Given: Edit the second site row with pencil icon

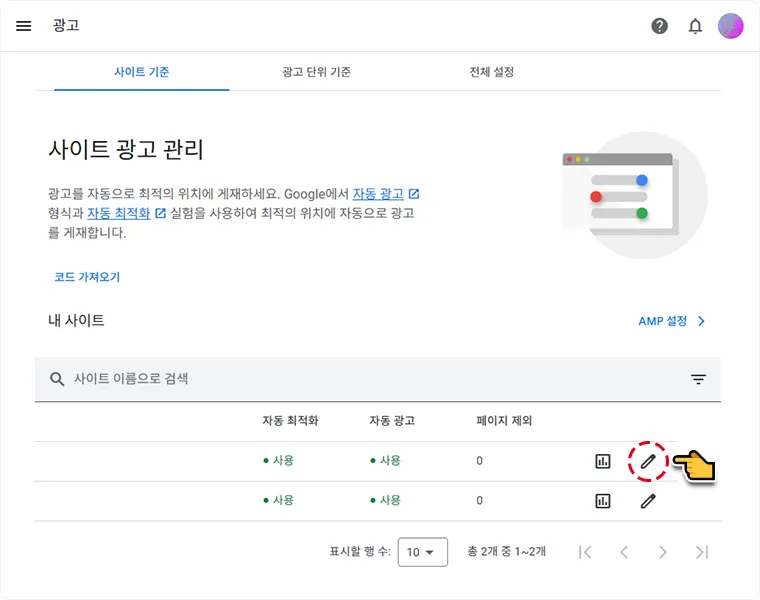Looking at the screenshot, I should (x=648, y=501).
